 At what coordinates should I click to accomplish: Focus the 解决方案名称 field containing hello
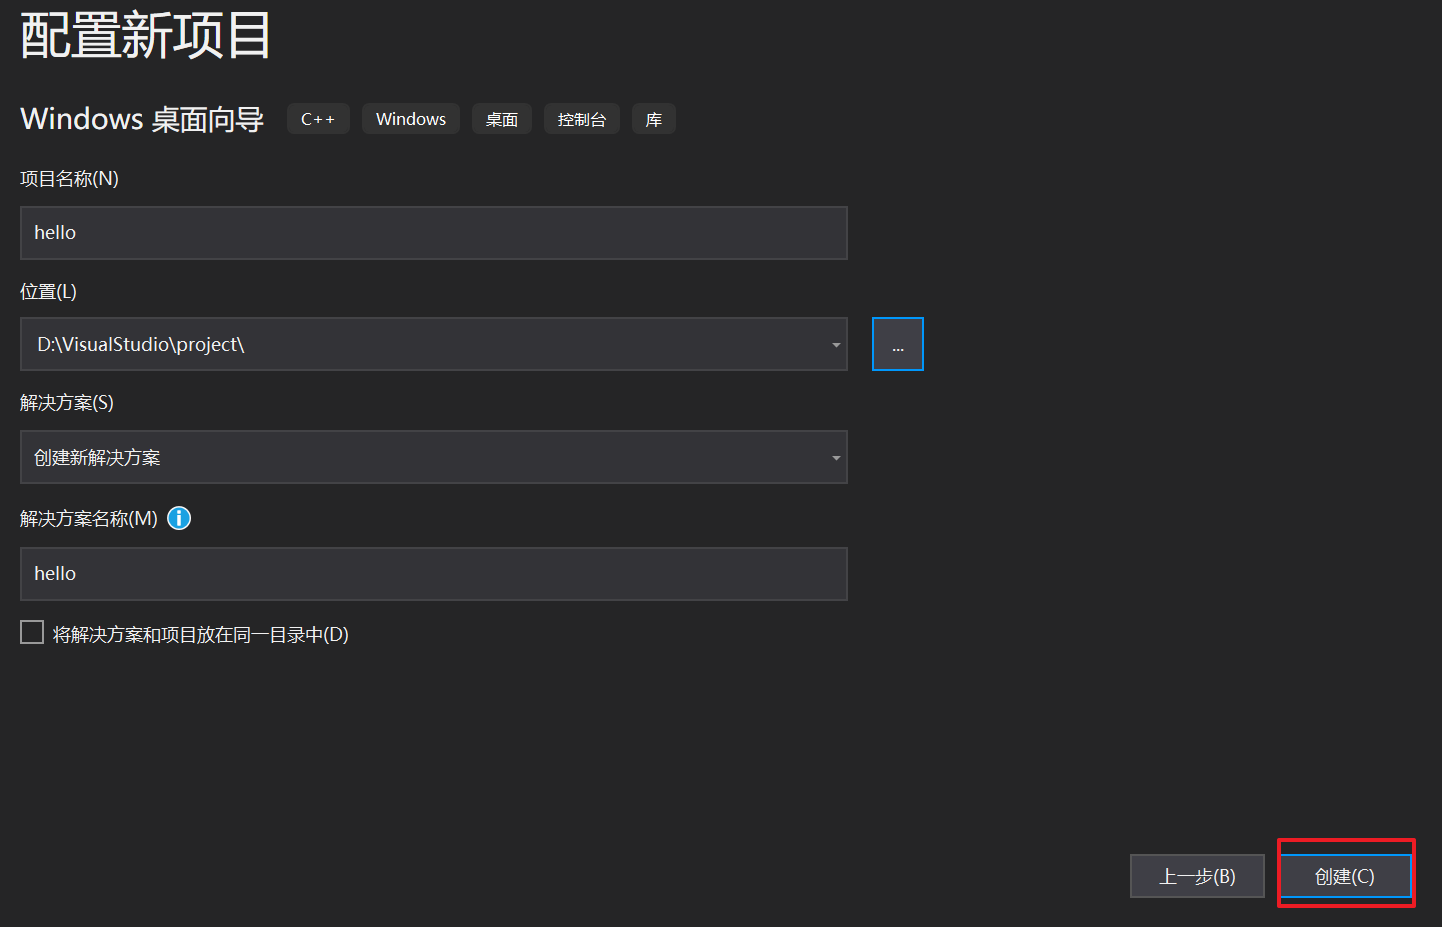(x=434, y=574)
